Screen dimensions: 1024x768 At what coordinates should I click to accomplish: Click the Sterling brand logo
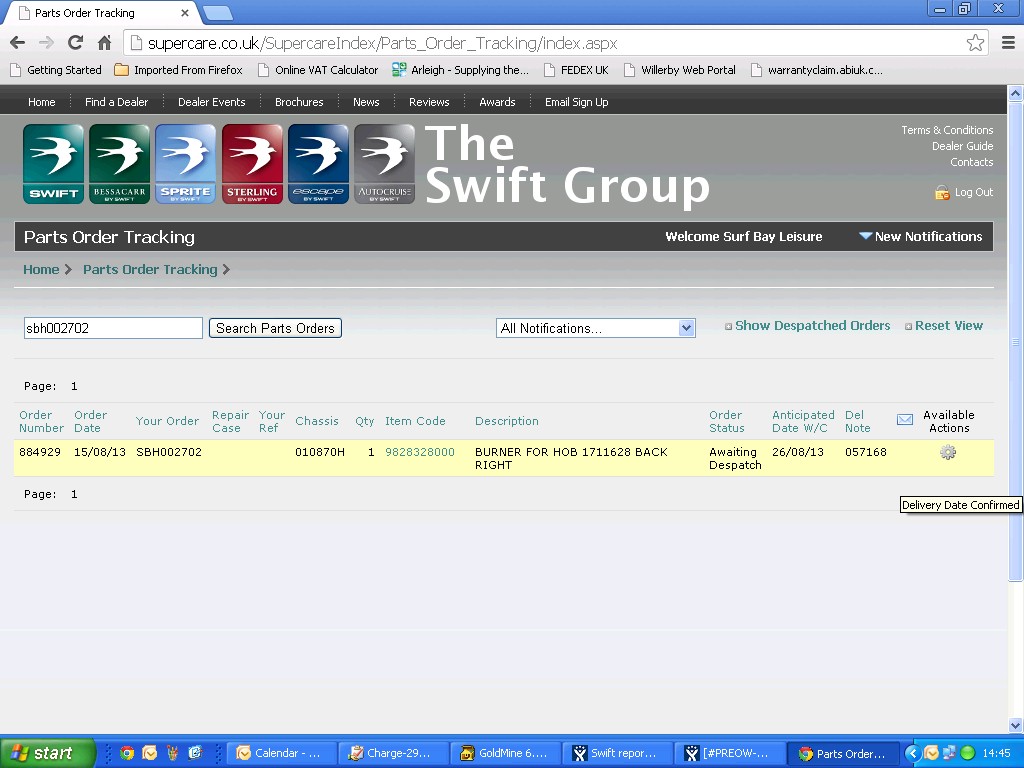[252, 164]
